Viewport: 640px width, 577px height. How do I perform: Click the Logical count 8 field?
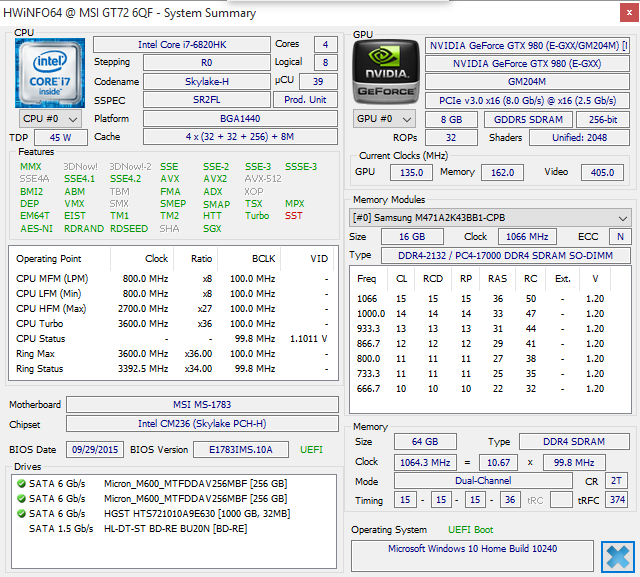[x=325, y=63]
